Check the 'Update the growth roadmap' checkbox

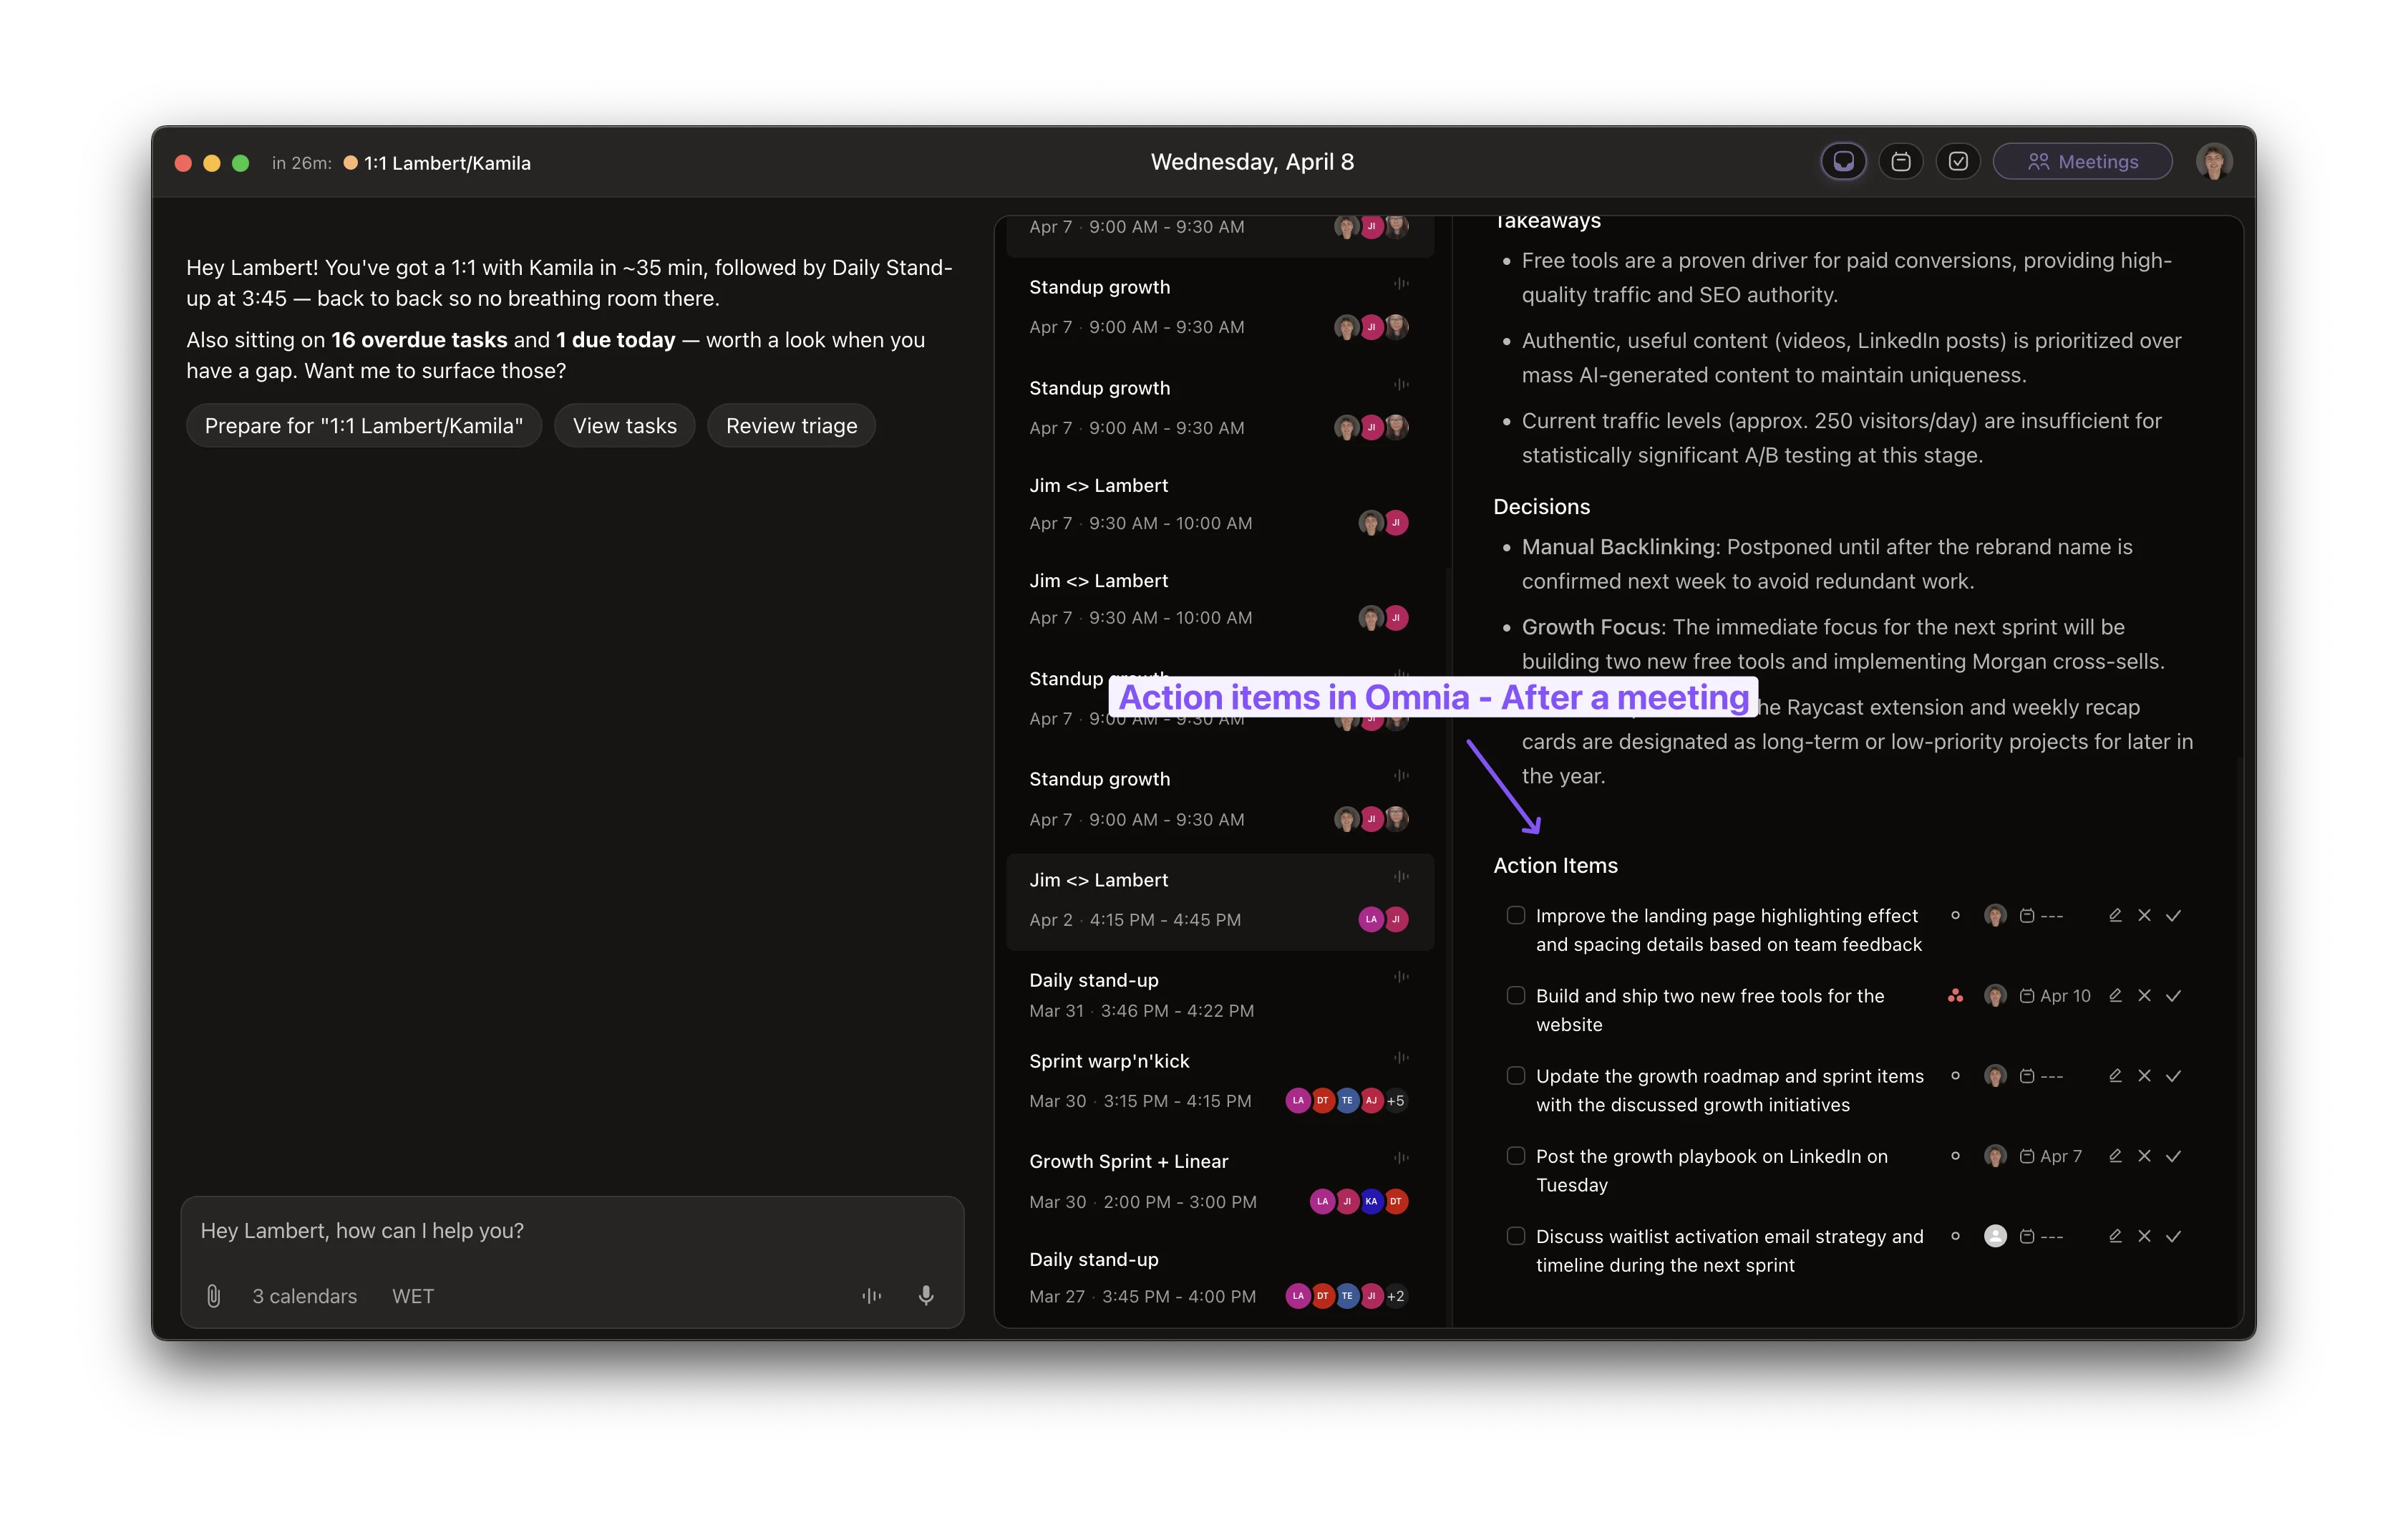tap(1516, 1076)
